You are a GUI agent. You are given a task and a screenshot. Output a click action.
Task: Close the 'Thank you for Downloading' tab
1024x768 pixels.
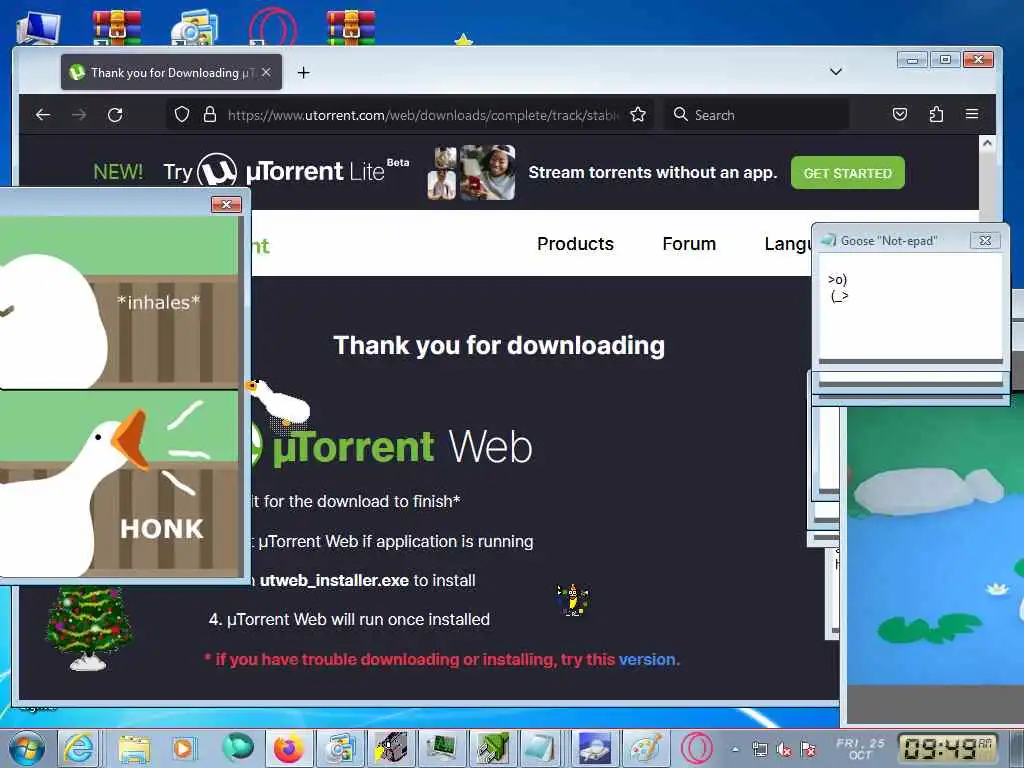pos(266,72)
